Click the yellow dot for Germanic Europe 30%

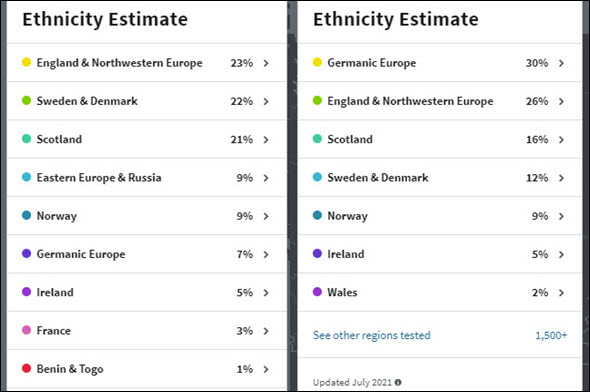coord(317,62)
